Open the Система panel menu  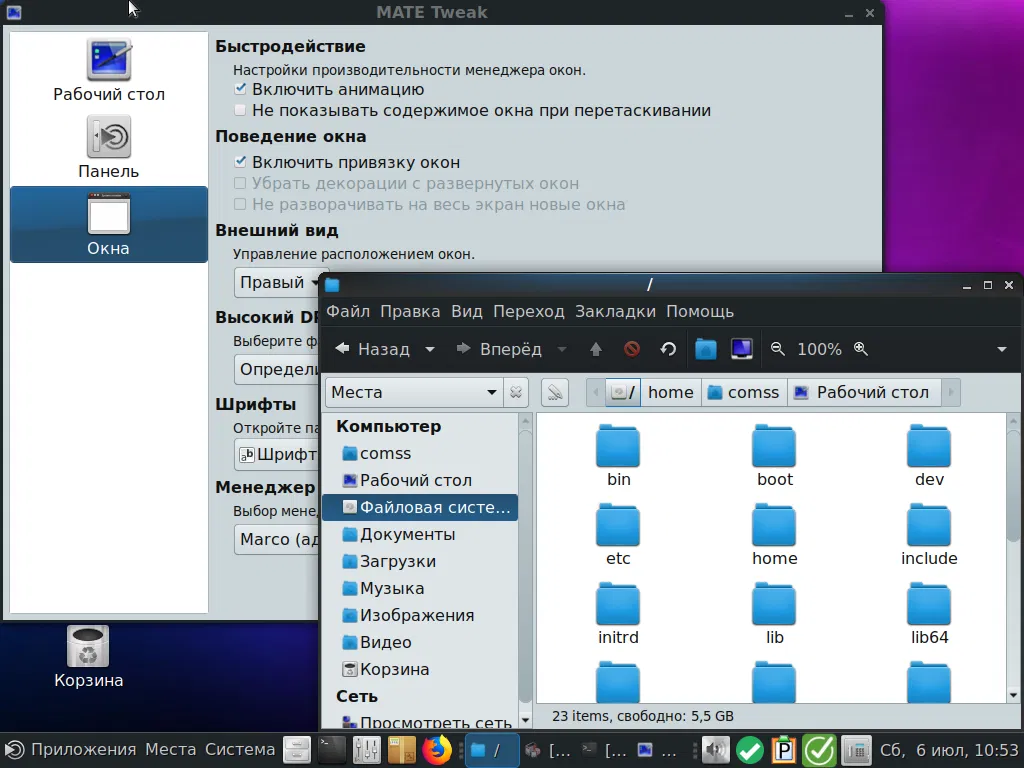(x=240, y=750)
